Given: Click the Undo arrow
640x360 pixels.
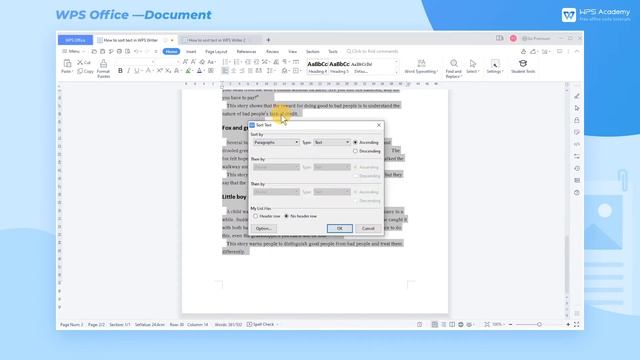Looking at the screenshot, I should 136,51.
